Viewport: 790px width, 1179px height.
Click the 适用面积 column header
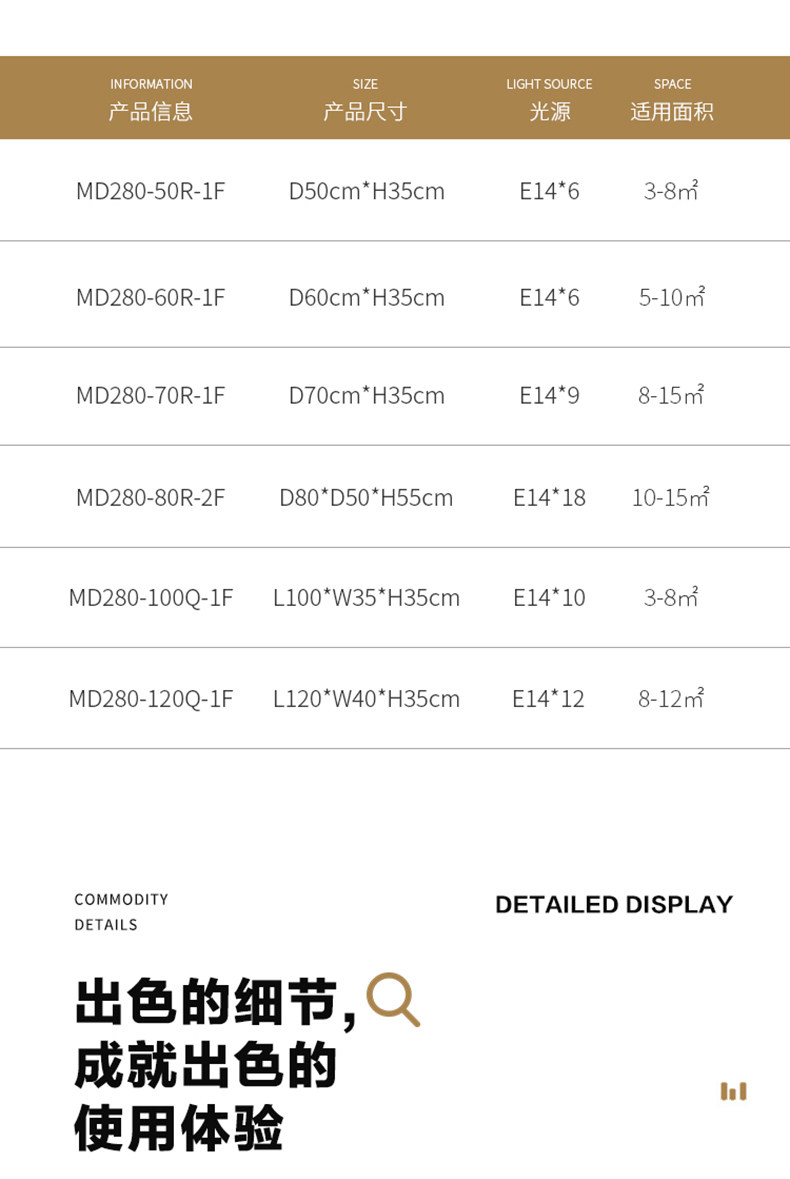(672, 111)
